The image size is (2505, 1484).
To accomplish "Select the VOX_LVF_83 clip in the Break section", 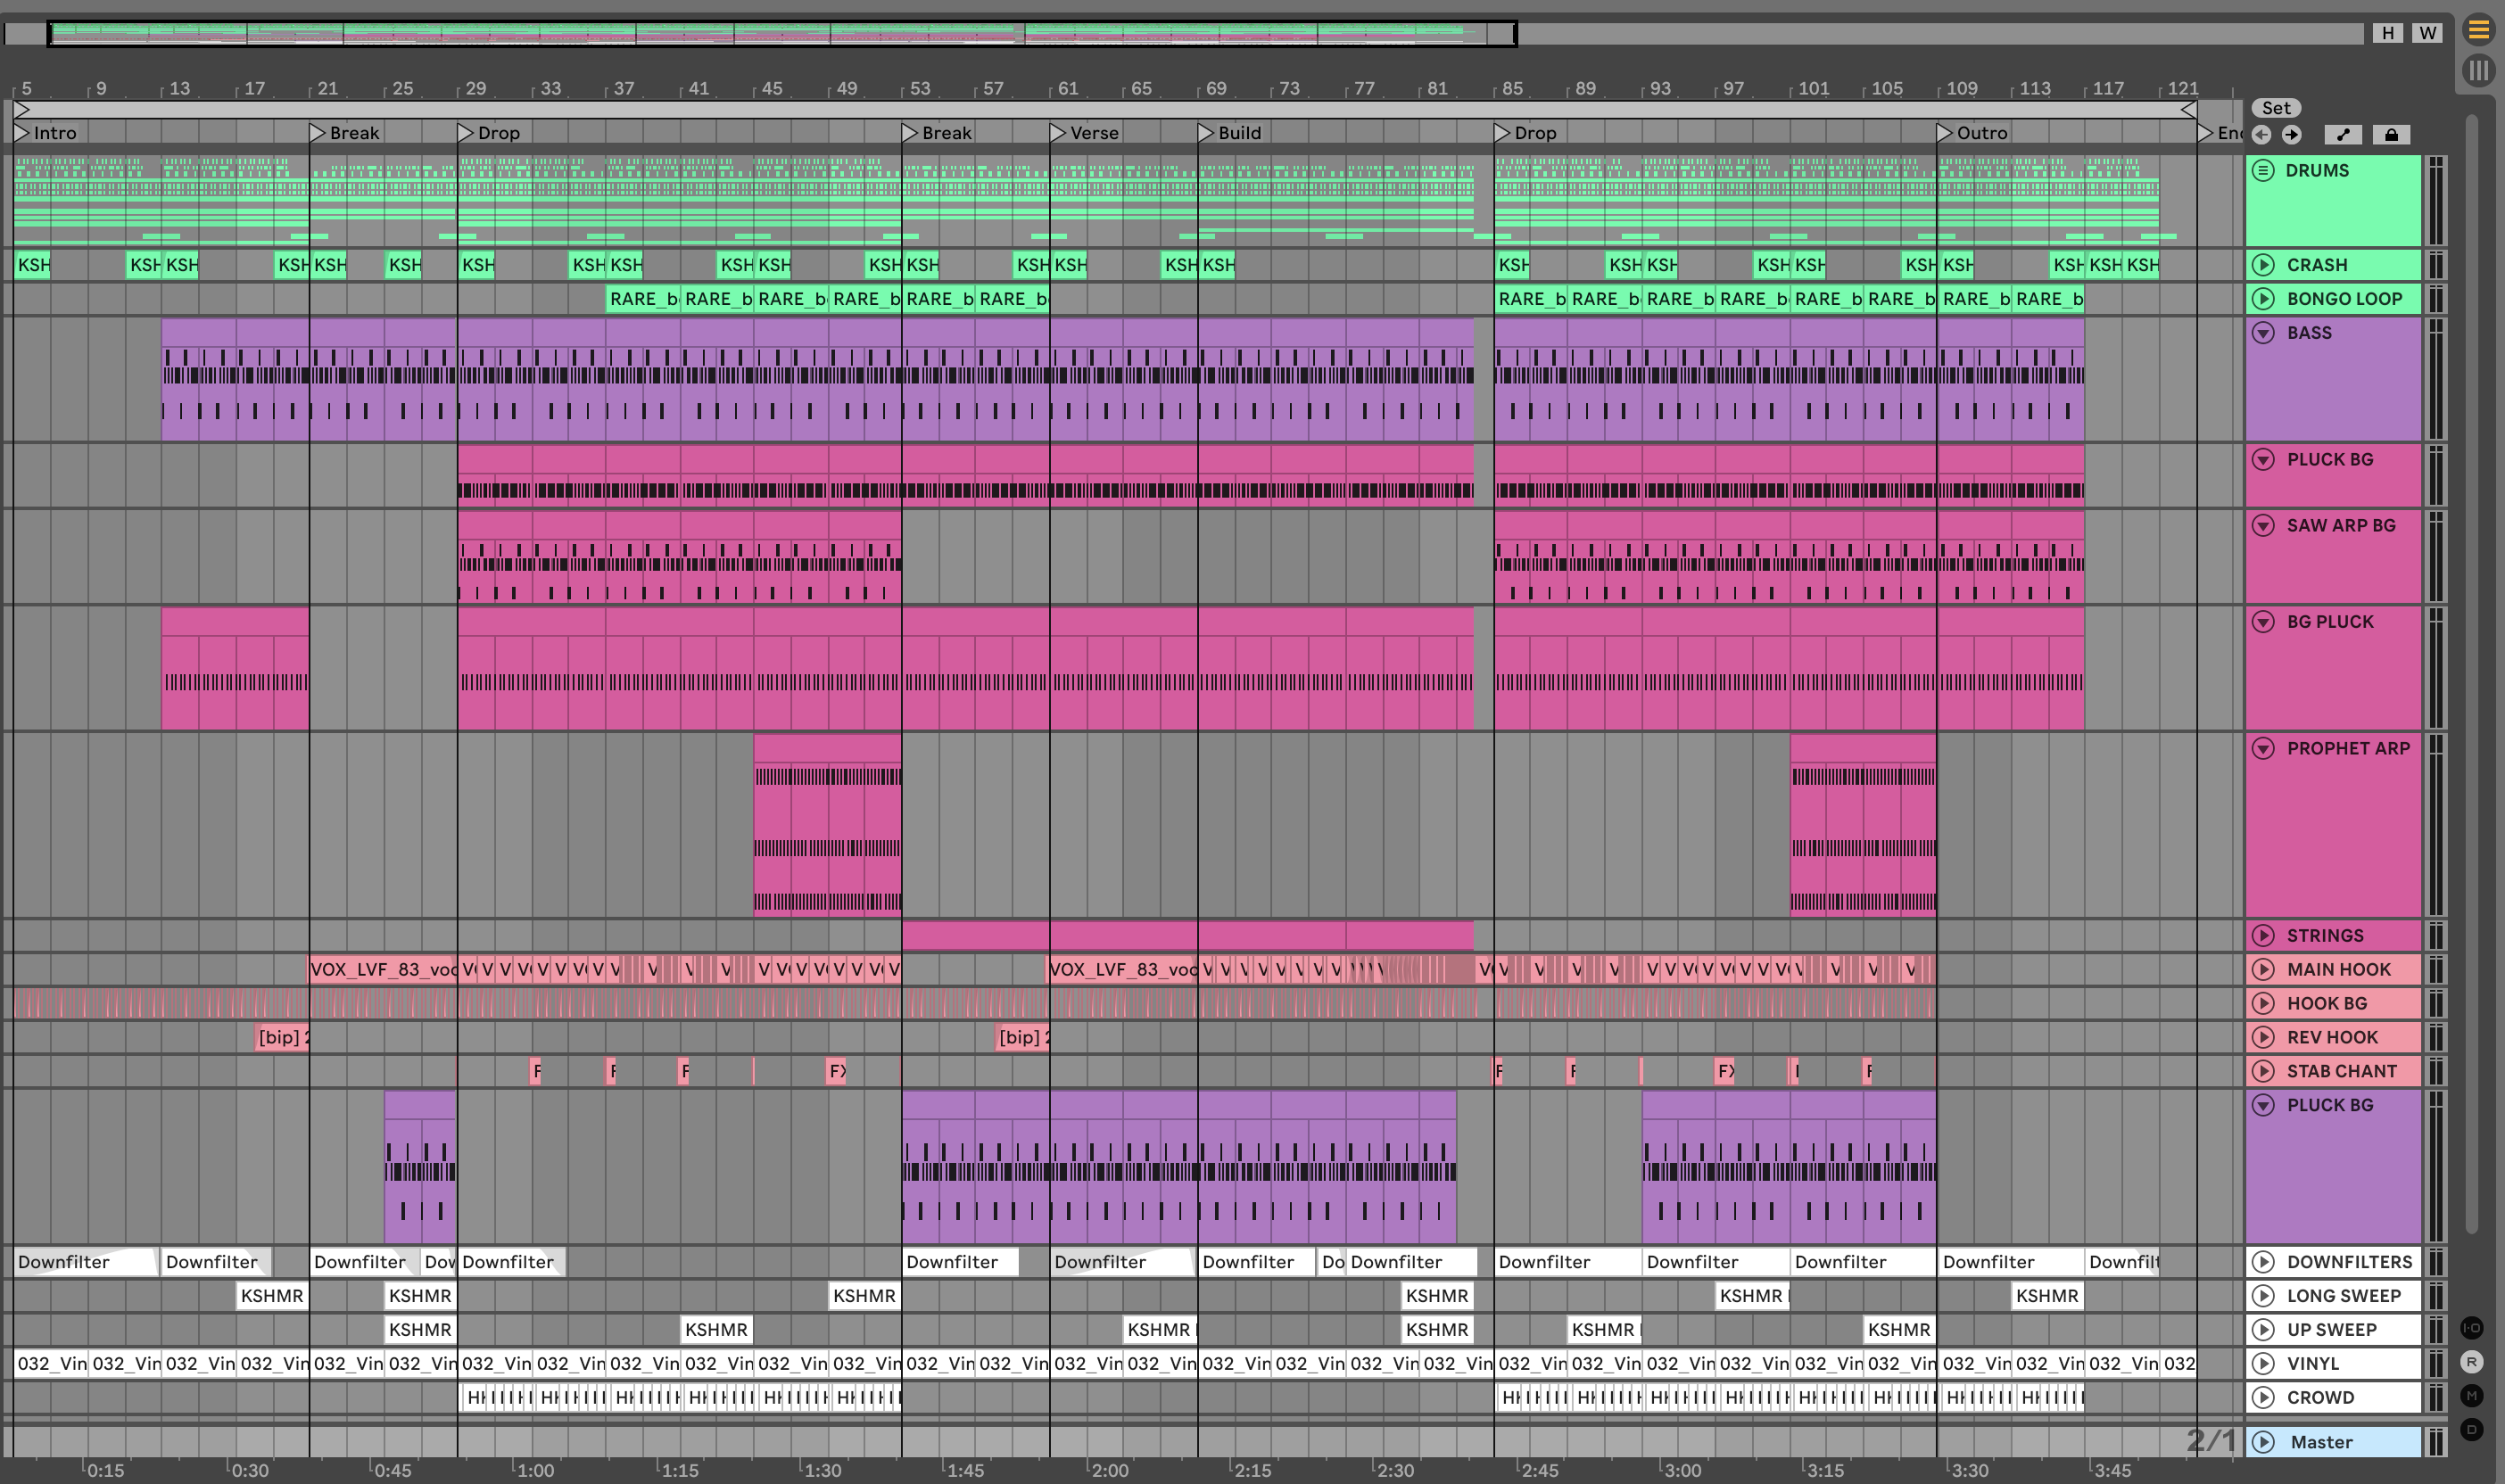I will pos(382,969).
